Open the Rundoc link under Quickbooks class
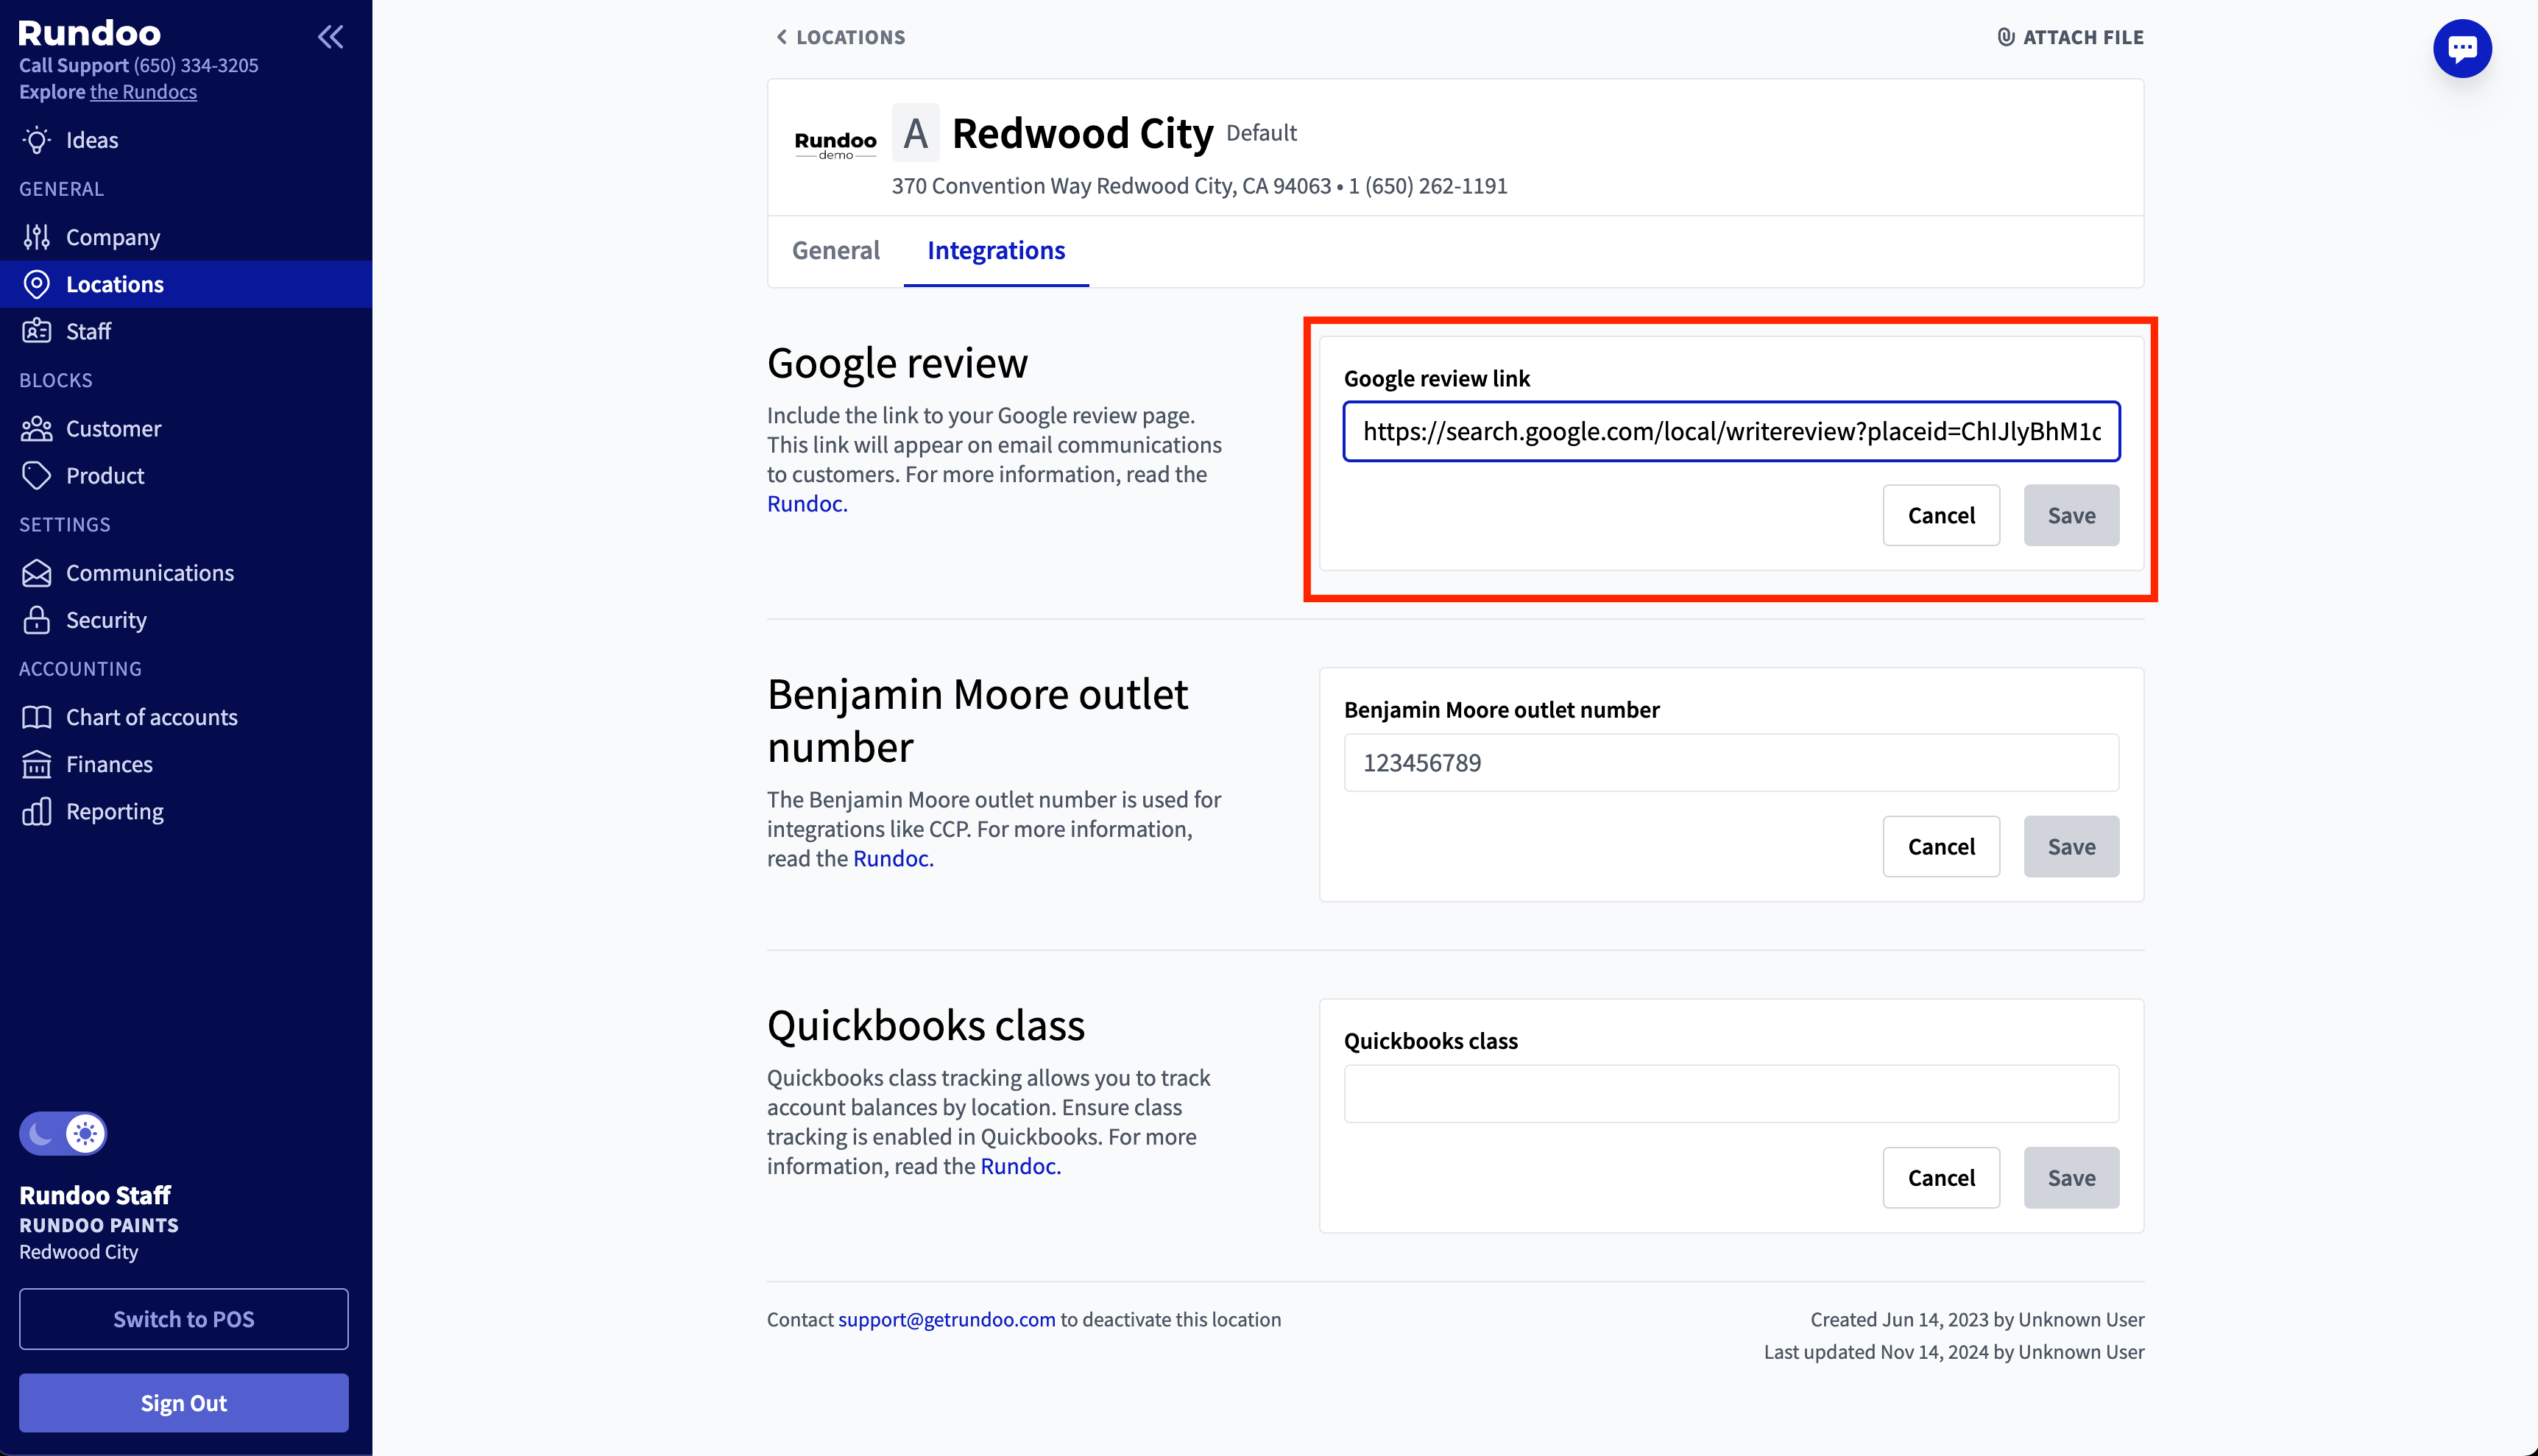This screenshot has width=2538, height=1456. tap(1020, 1166)
